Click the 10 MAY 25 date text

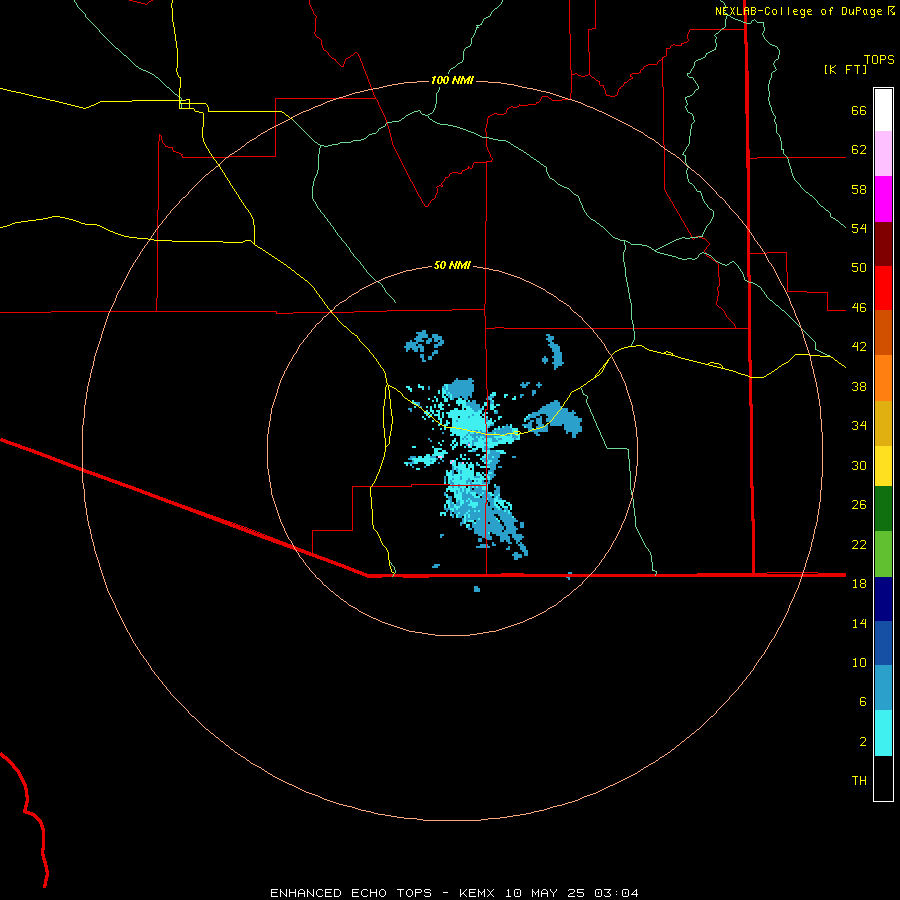pos(545,893)
